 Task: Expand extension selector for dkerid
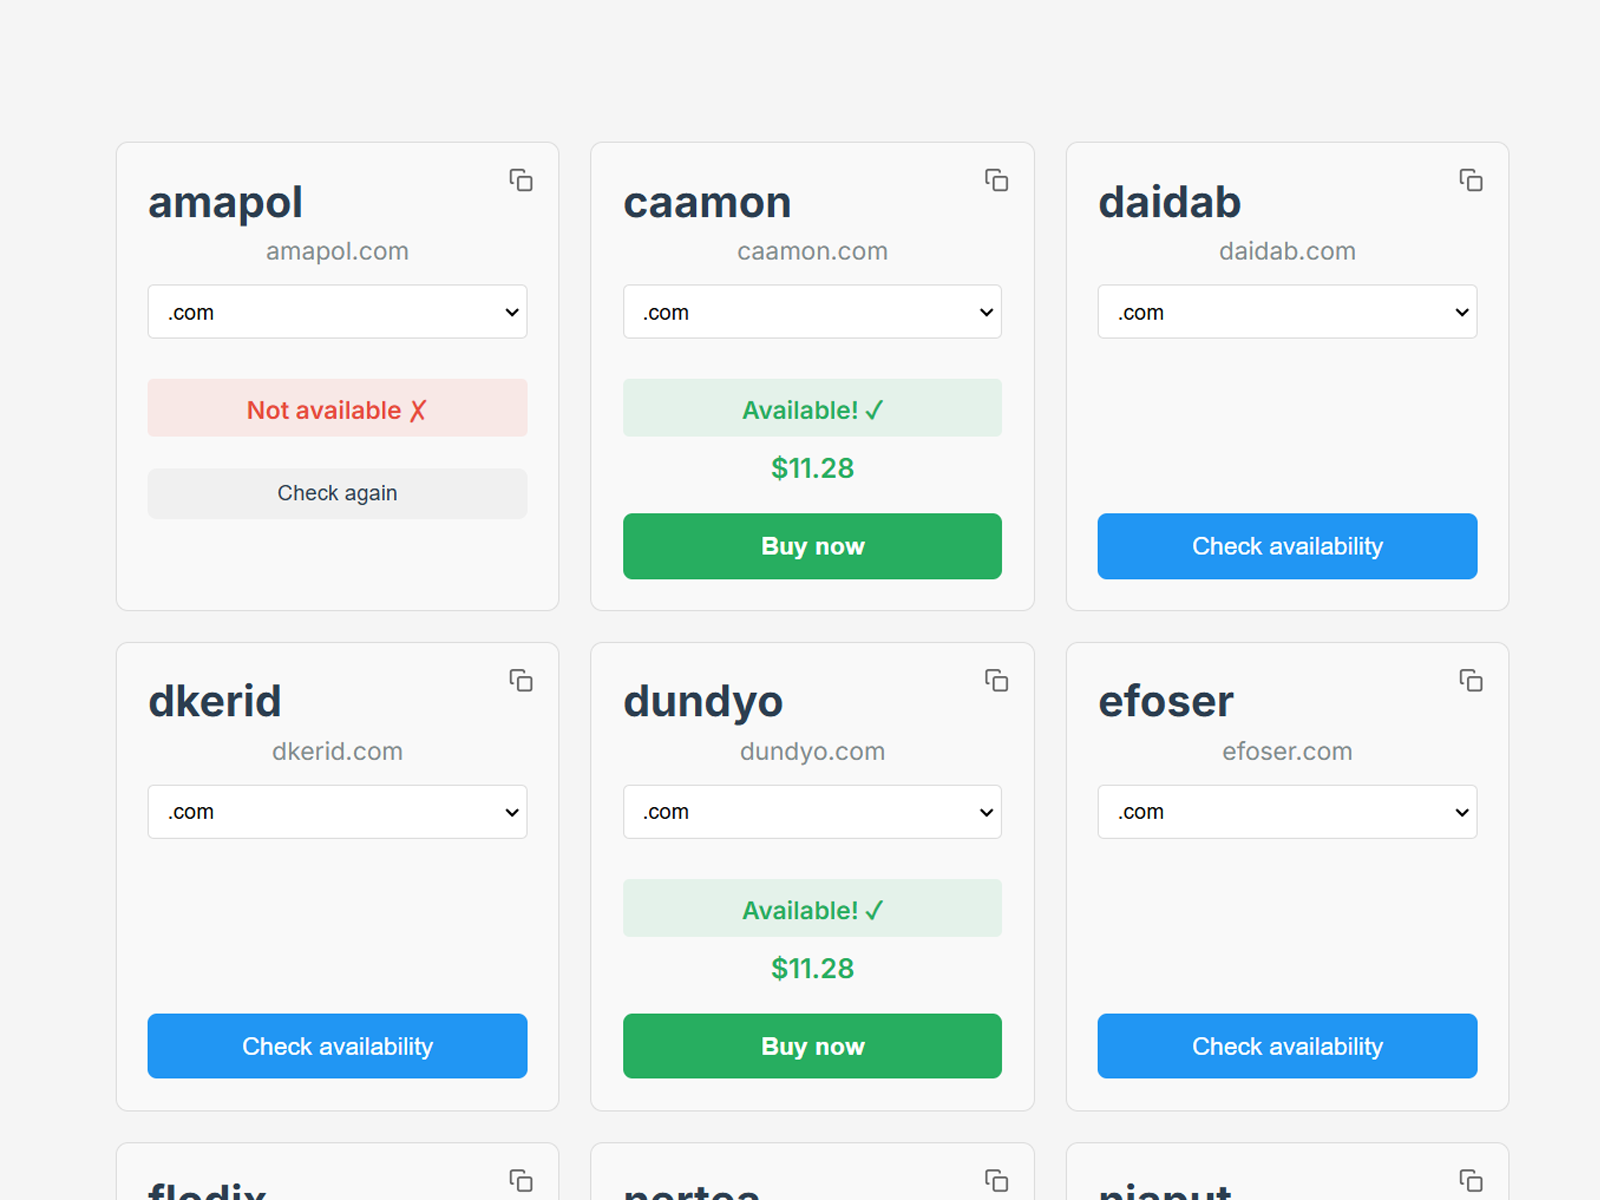337,812
